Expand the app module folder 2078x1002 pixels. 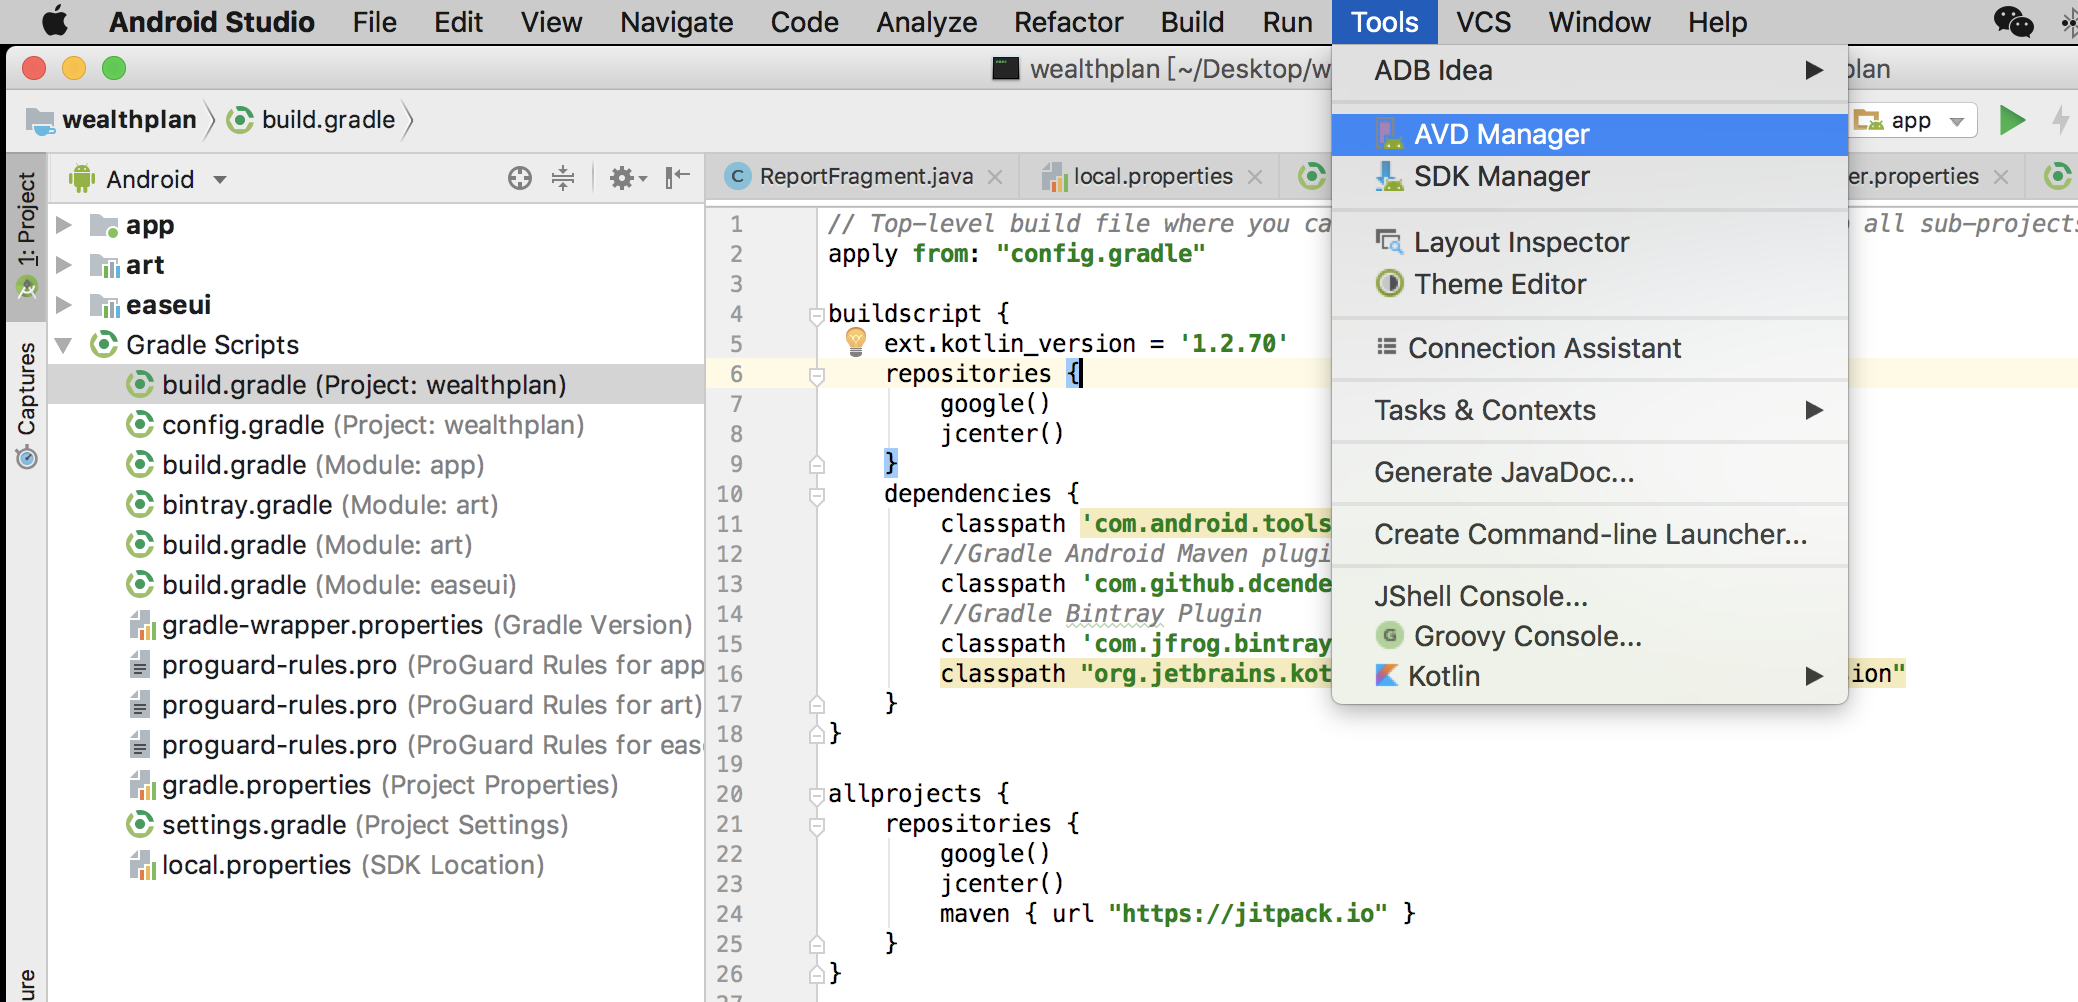tap(64, 225)
